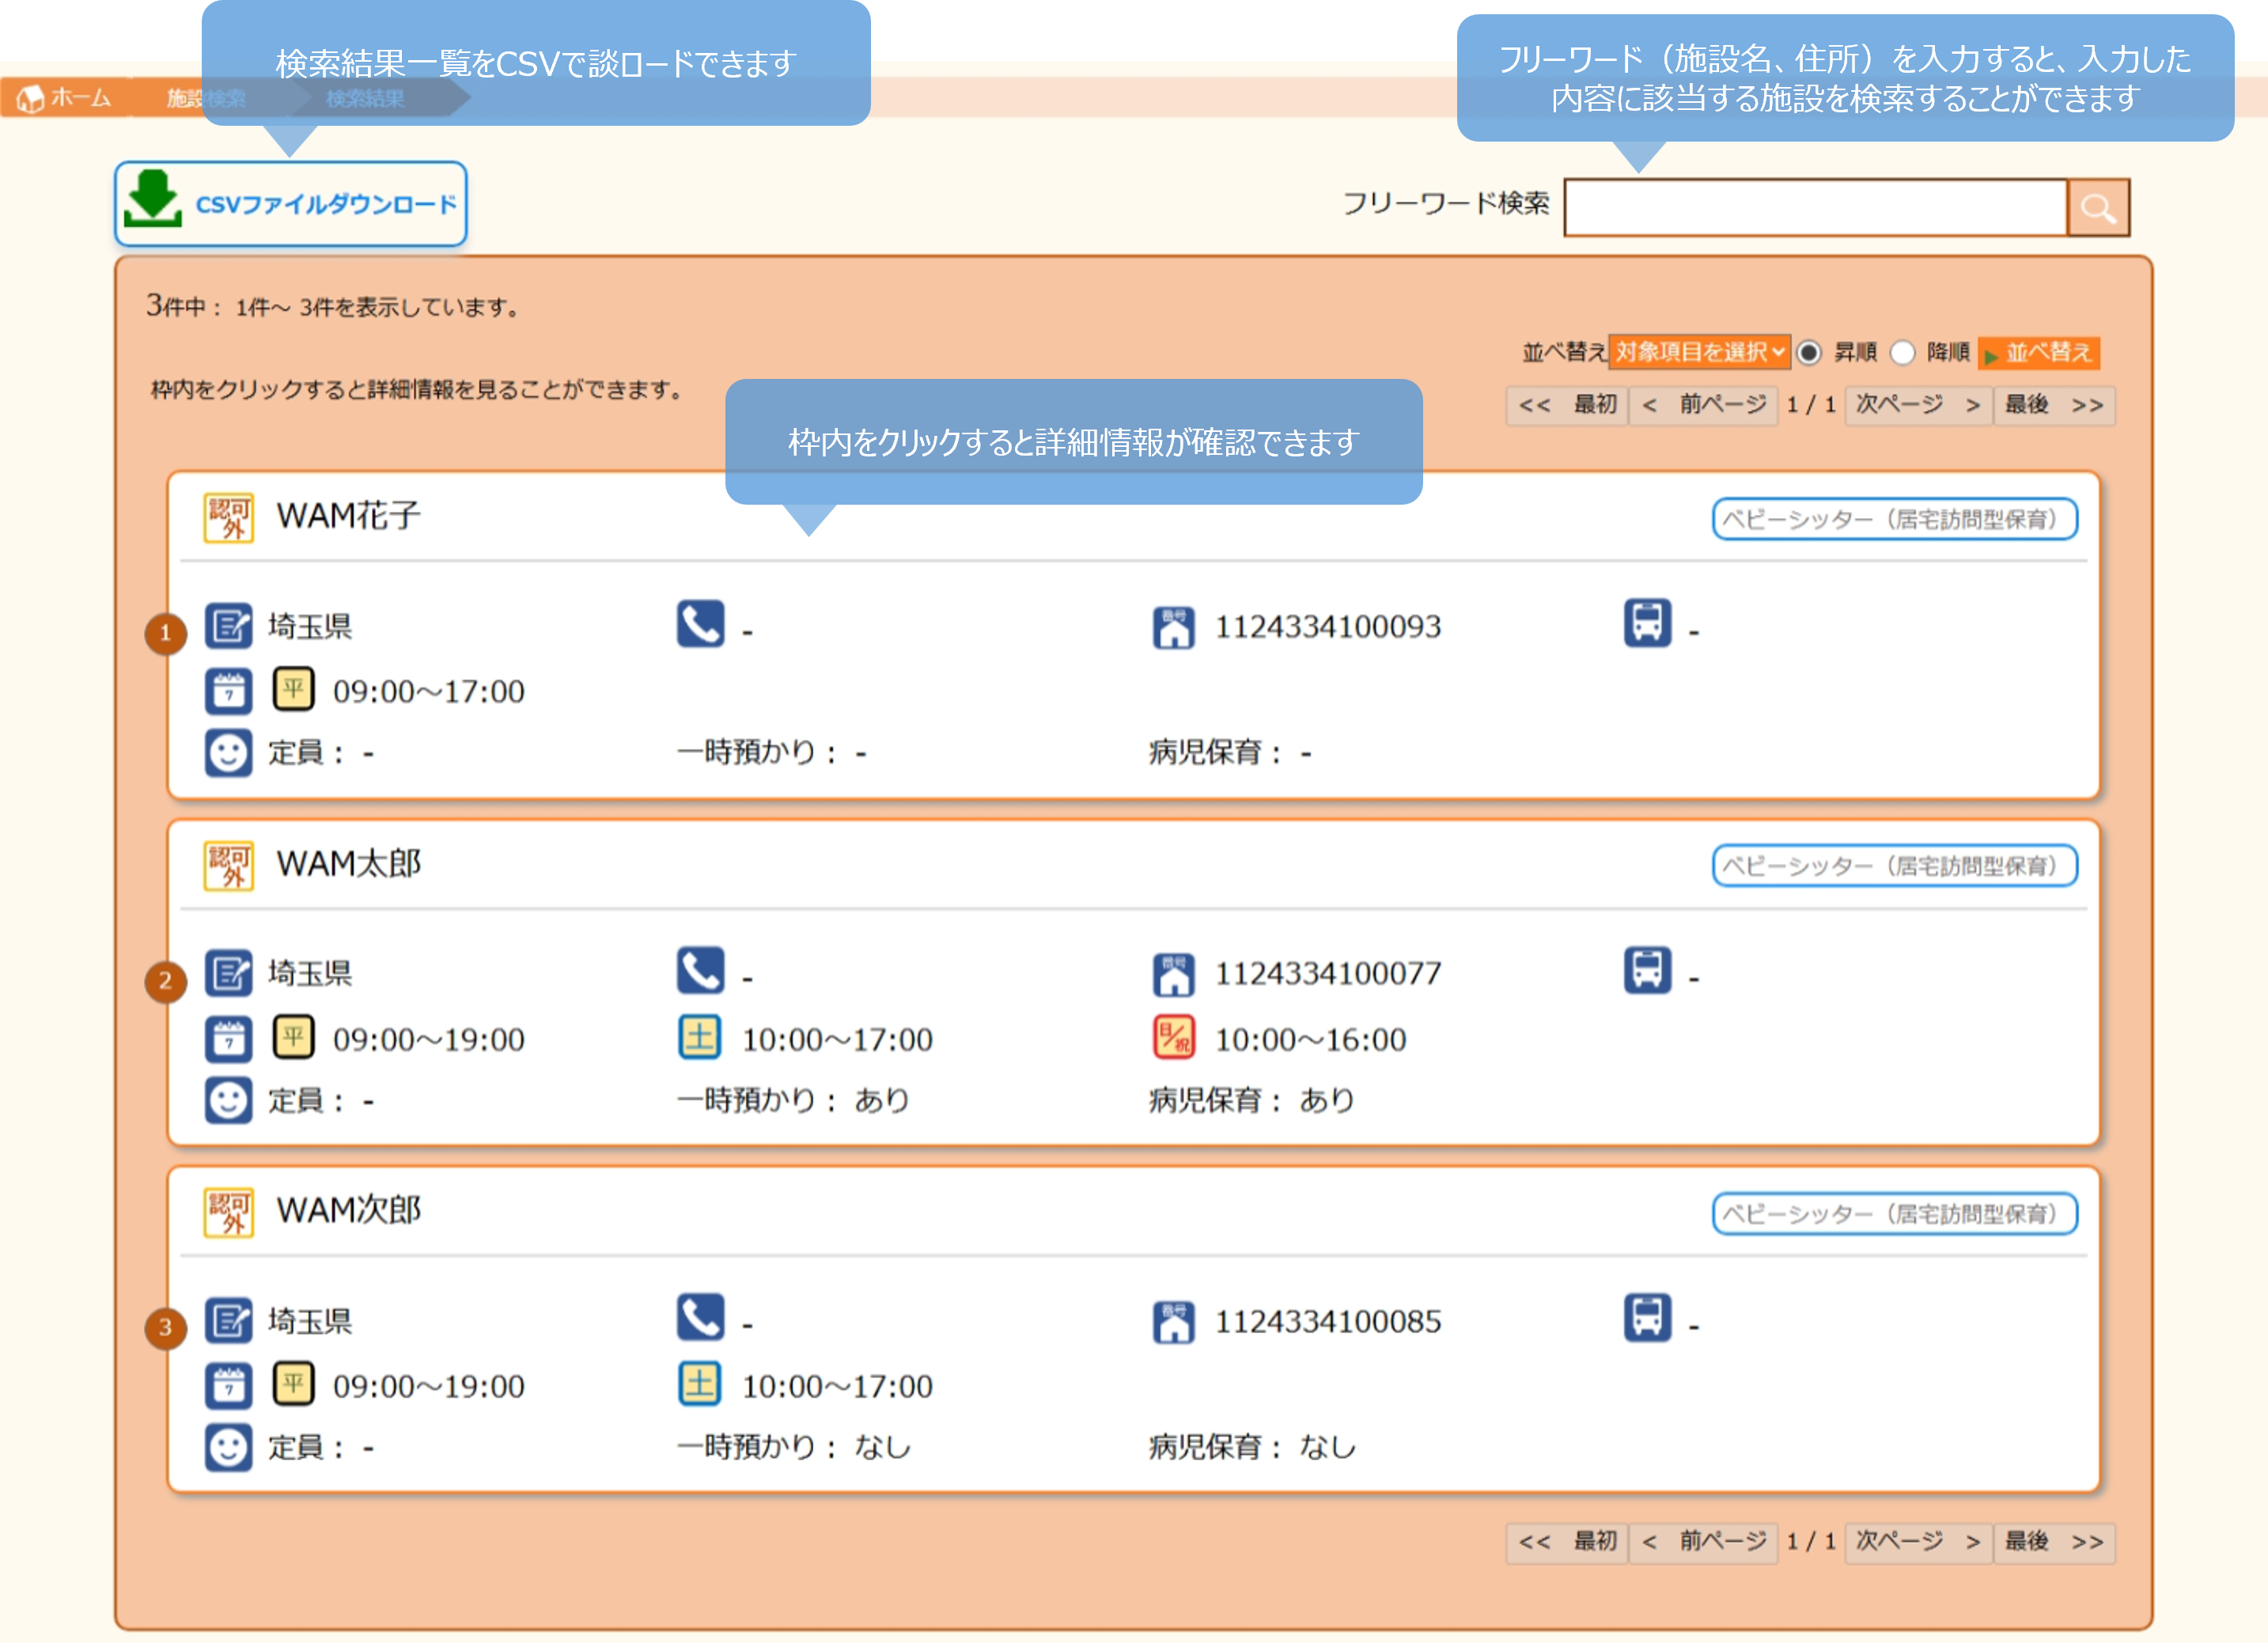This screenshot has width=2268, height=1643.
Task: Click the 日祝 holiday icon in WAM太郎 card
Action: 1173,1037
